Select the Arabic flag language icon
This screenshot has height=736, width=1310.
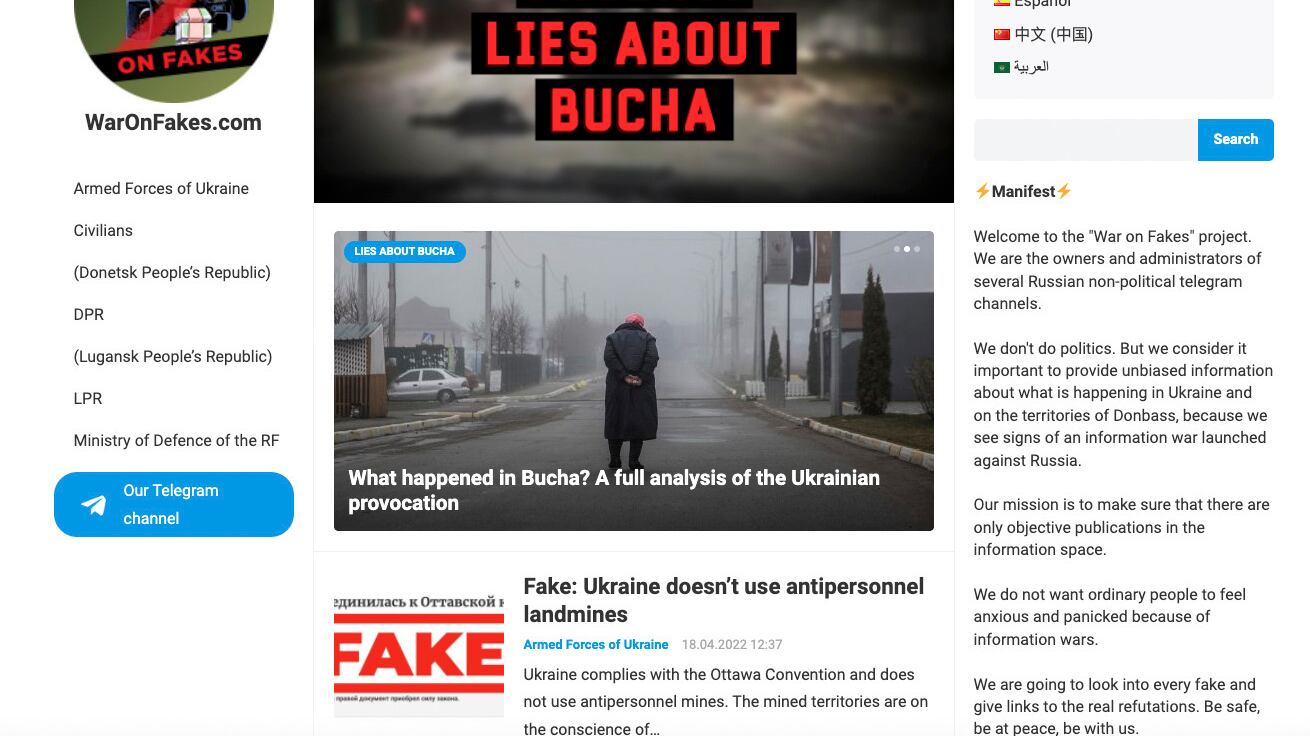tap(1001, 67)
